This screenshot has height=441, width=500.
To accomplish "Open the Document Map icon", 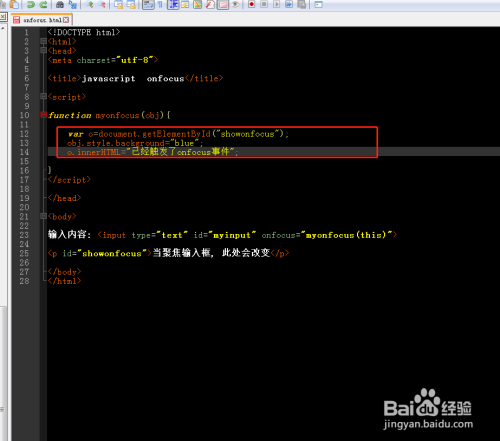I will pyautogui.click(x=198, y=4).
